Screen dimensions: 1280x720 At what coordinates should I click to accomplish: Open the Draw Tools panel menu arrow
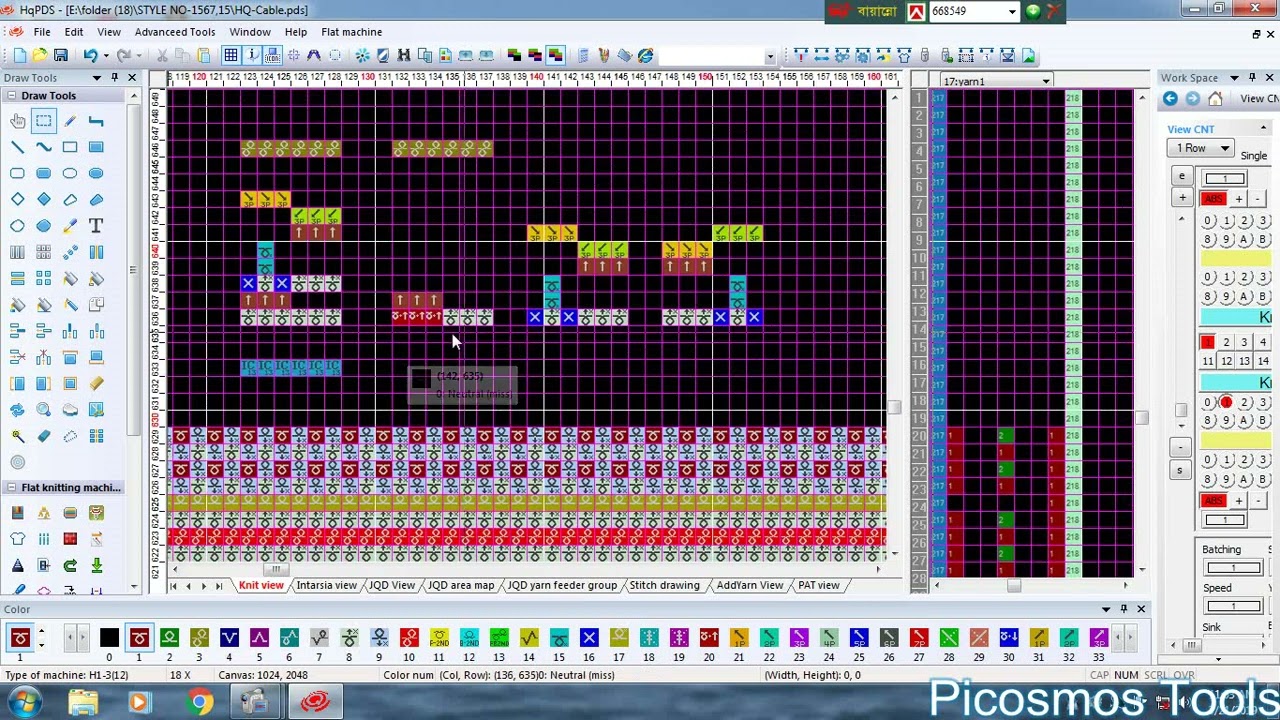[97, 78]
